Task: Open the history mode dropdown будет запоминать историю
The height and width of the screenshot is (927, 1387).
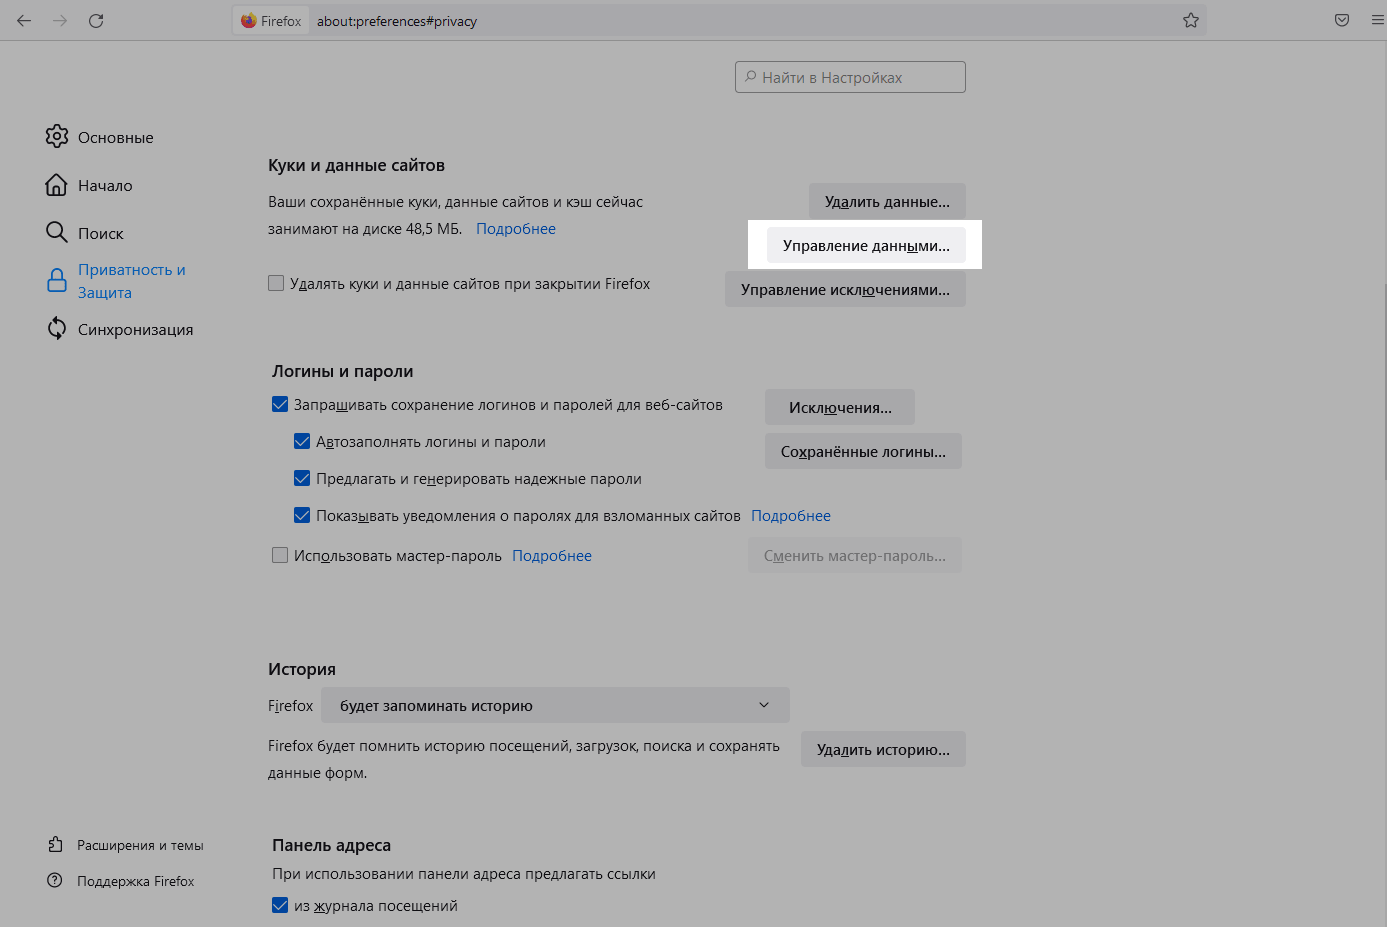Action: point(555,705)
